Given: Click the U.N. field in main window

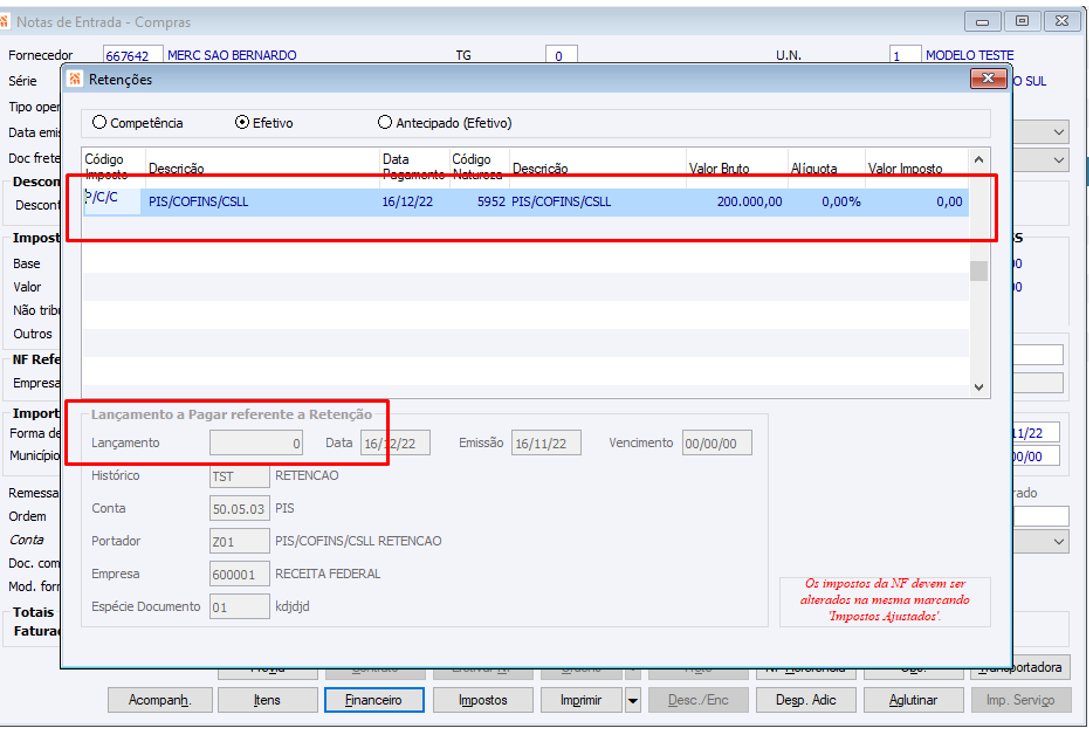Looking at the screenshot, I should pyautogui.click(x=905, y=56).
